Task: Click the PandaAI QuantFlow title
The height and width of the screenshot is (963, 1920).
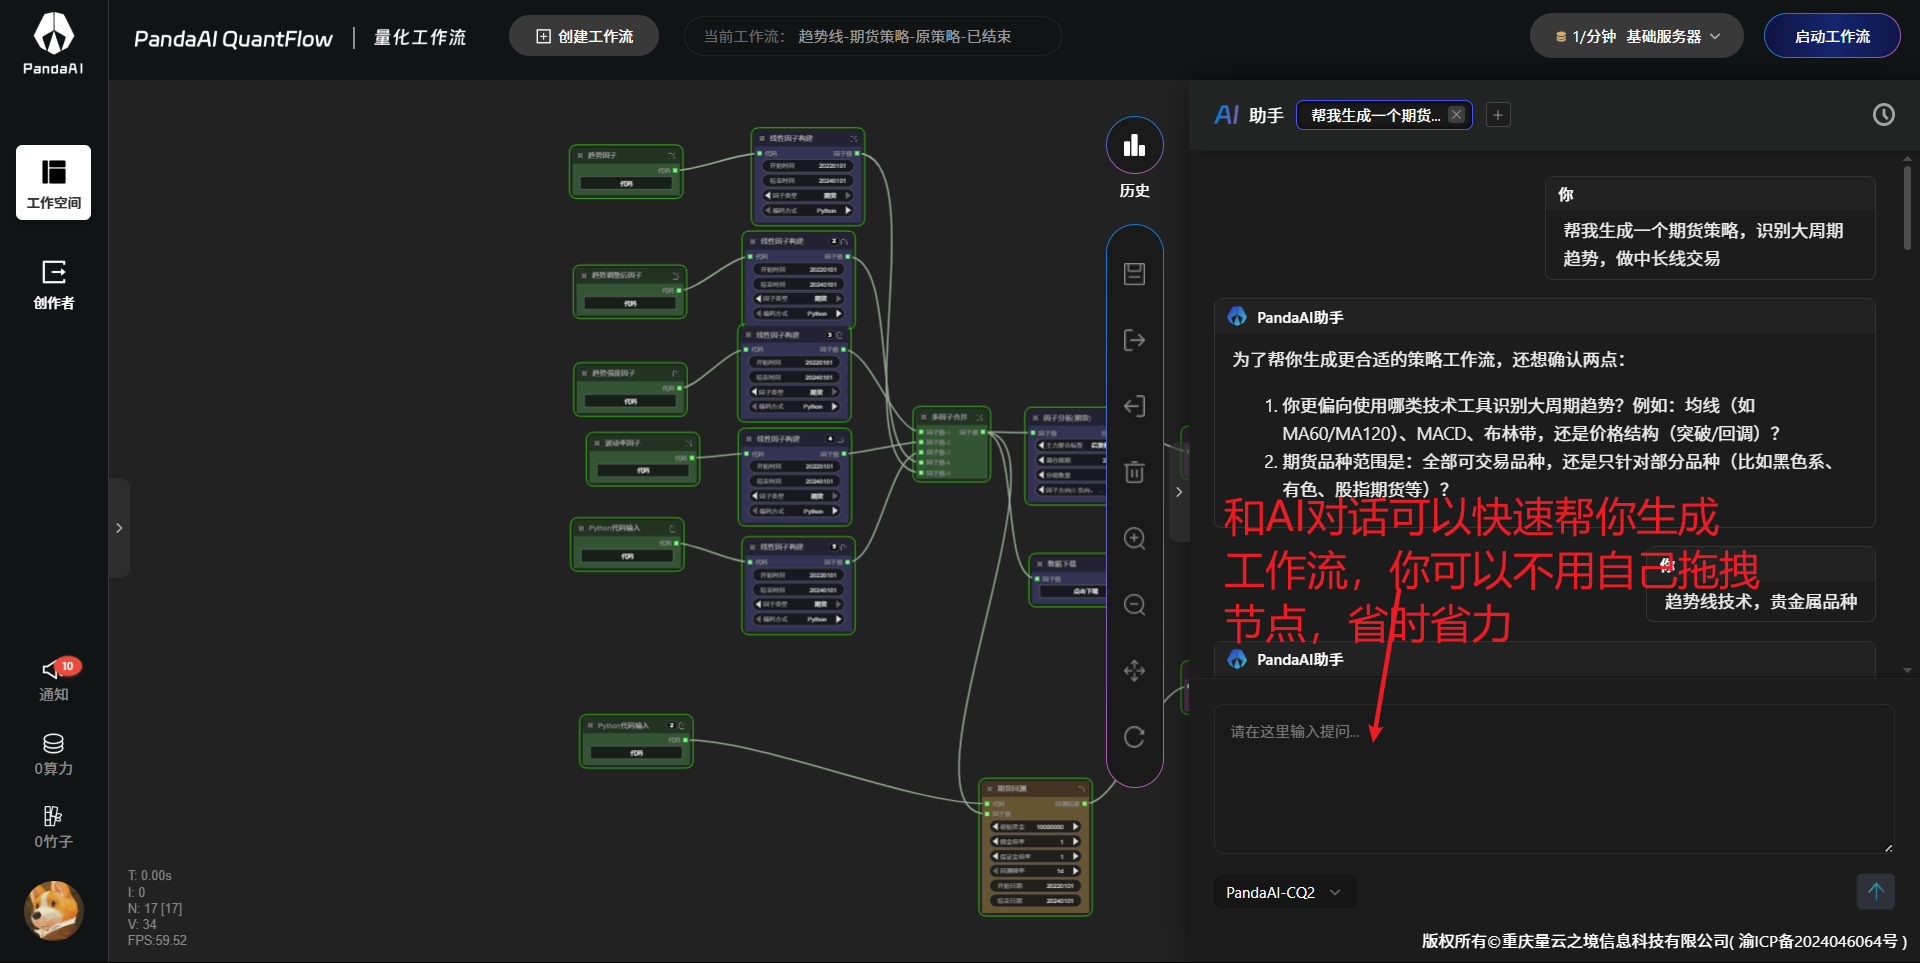Action: click(x=233, y=38)
